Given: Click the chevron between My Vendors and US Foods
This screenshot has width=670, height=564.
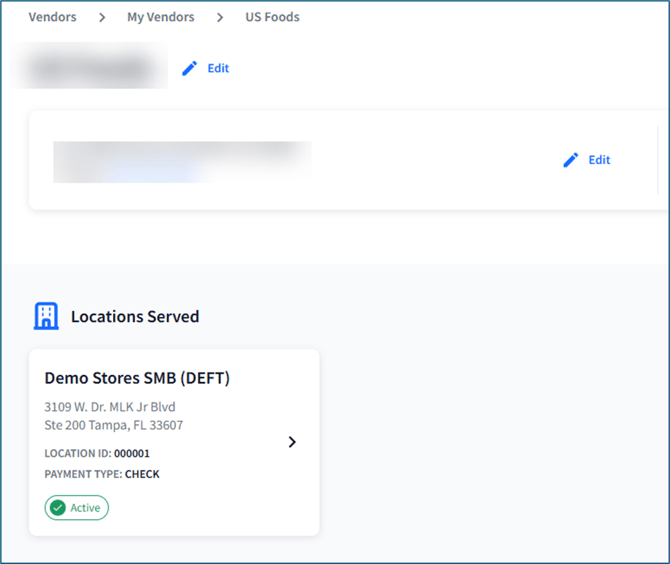Looking at the screenshot, I should (220, 17).
